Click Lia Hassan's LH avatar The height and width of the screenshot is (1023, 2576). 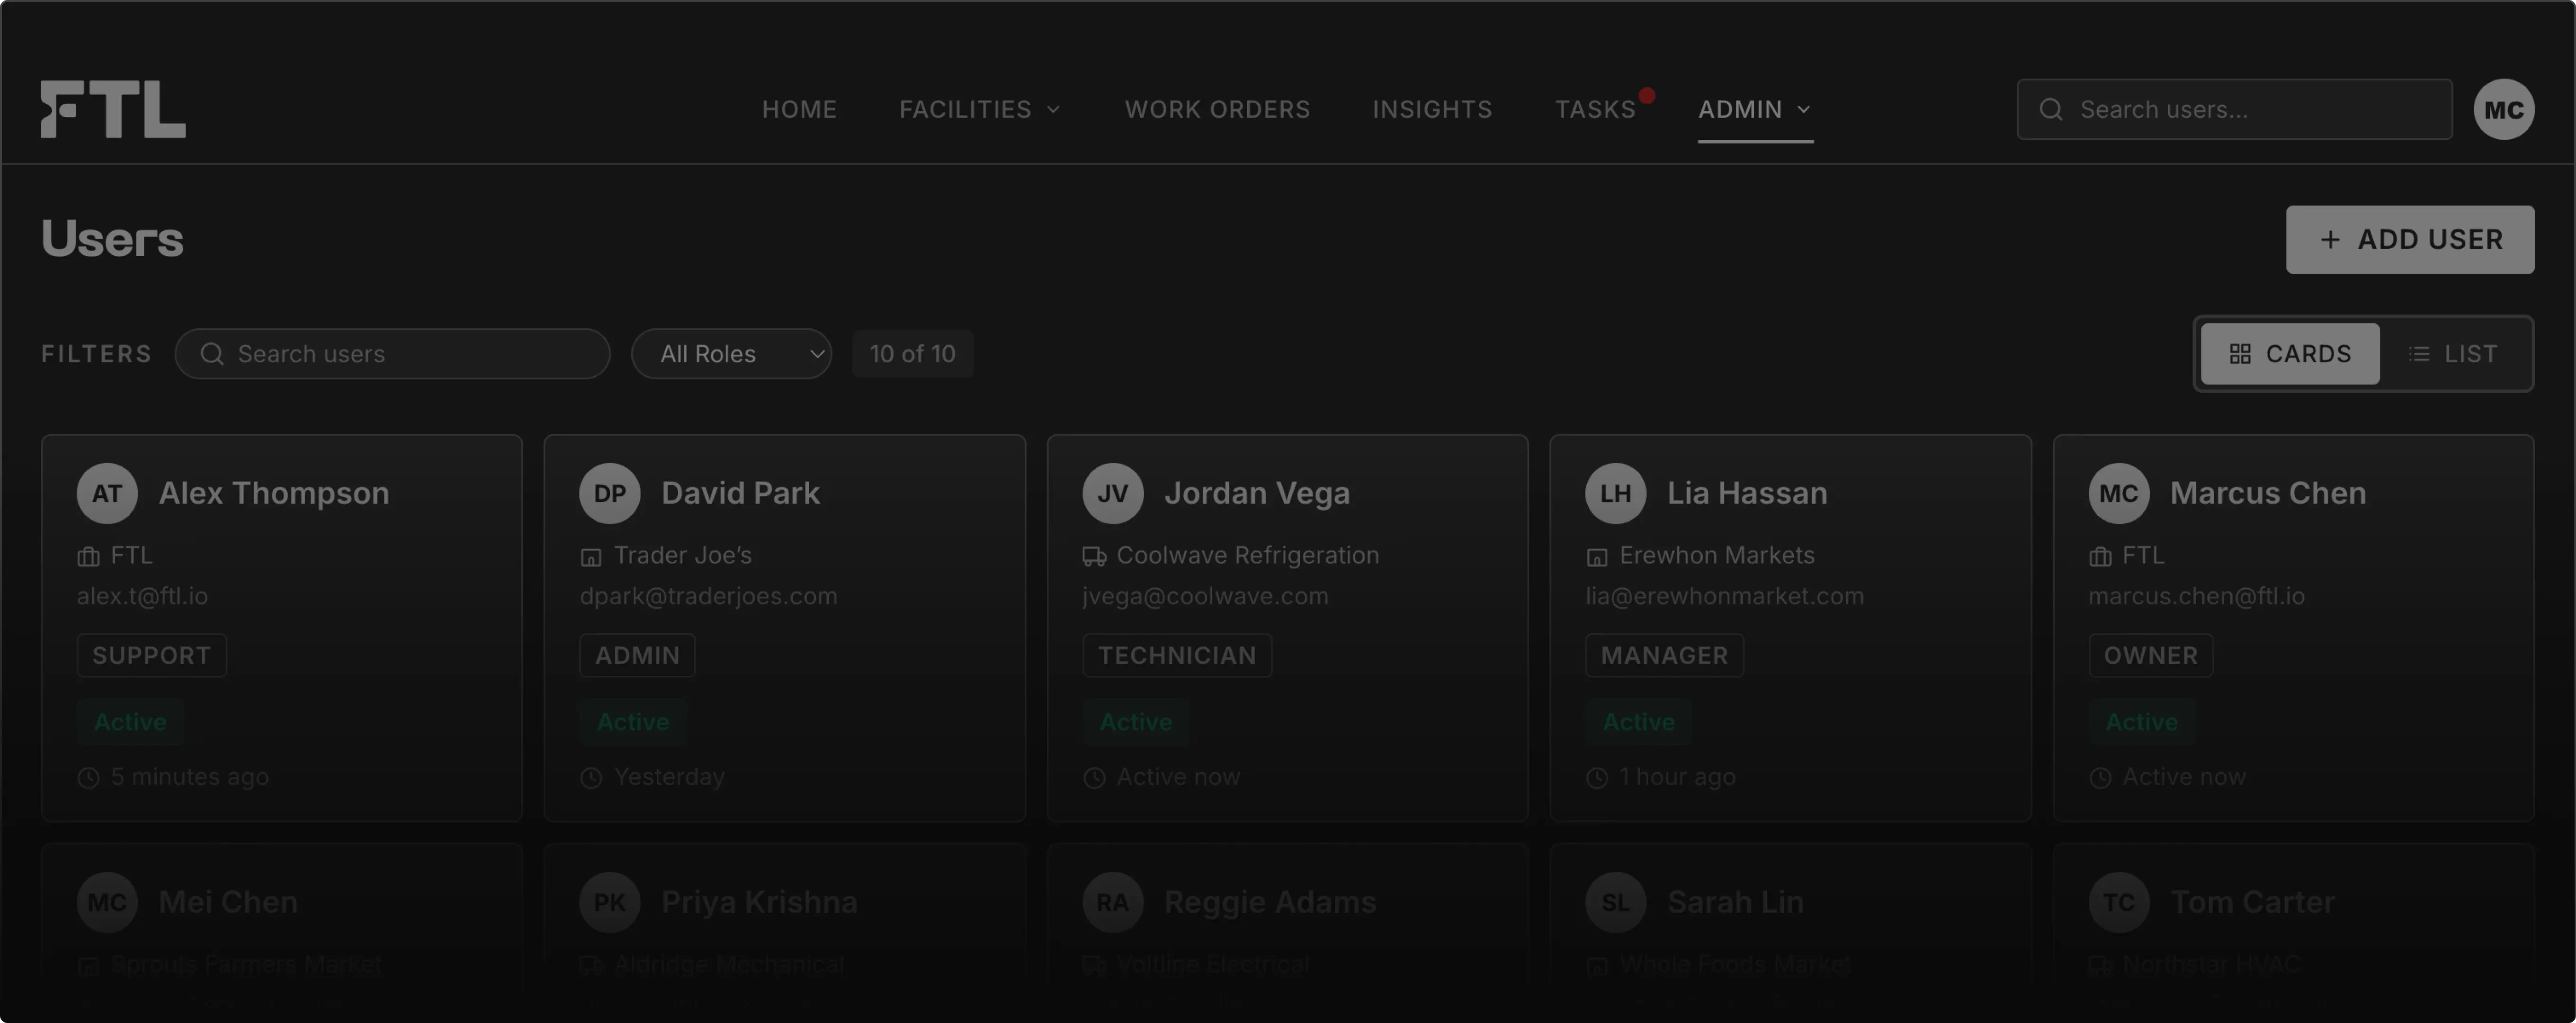point(1615,493)
